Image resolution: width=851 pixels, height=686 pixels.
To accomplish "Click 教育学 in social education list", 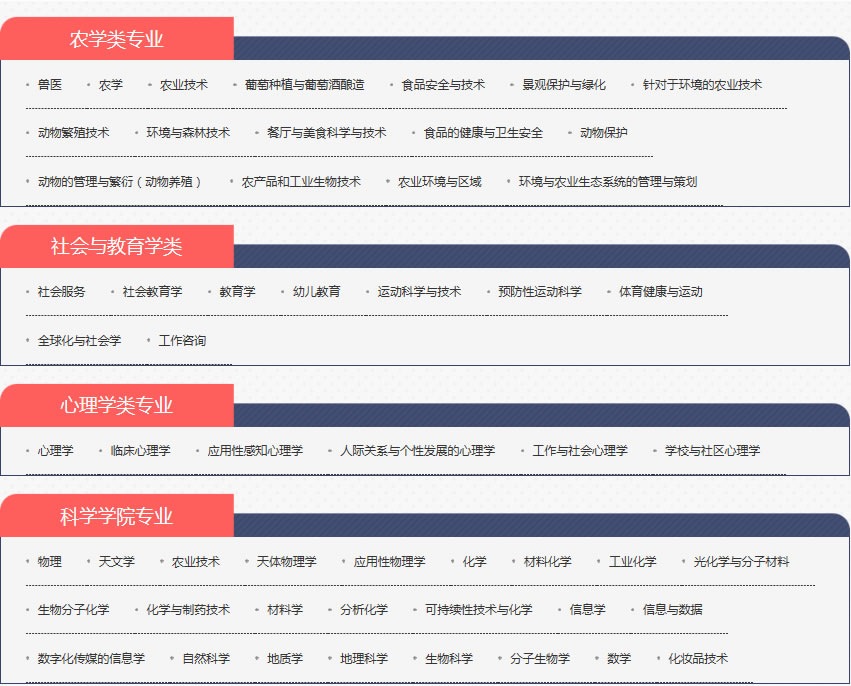I will (x=237, y=292).
